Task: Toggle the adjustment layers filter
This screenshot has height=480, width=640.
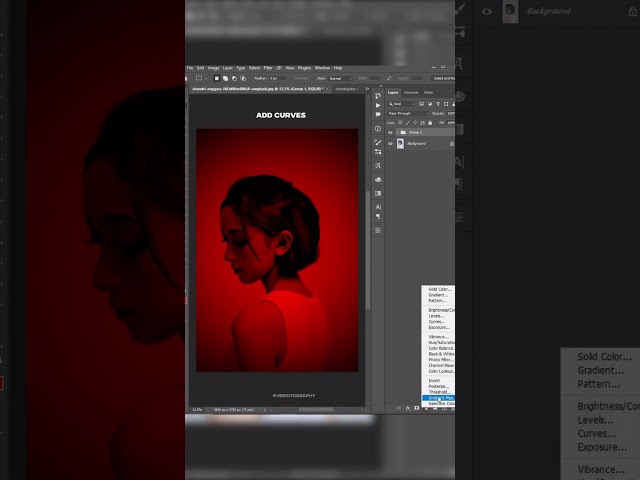Action: click(430, 104)
